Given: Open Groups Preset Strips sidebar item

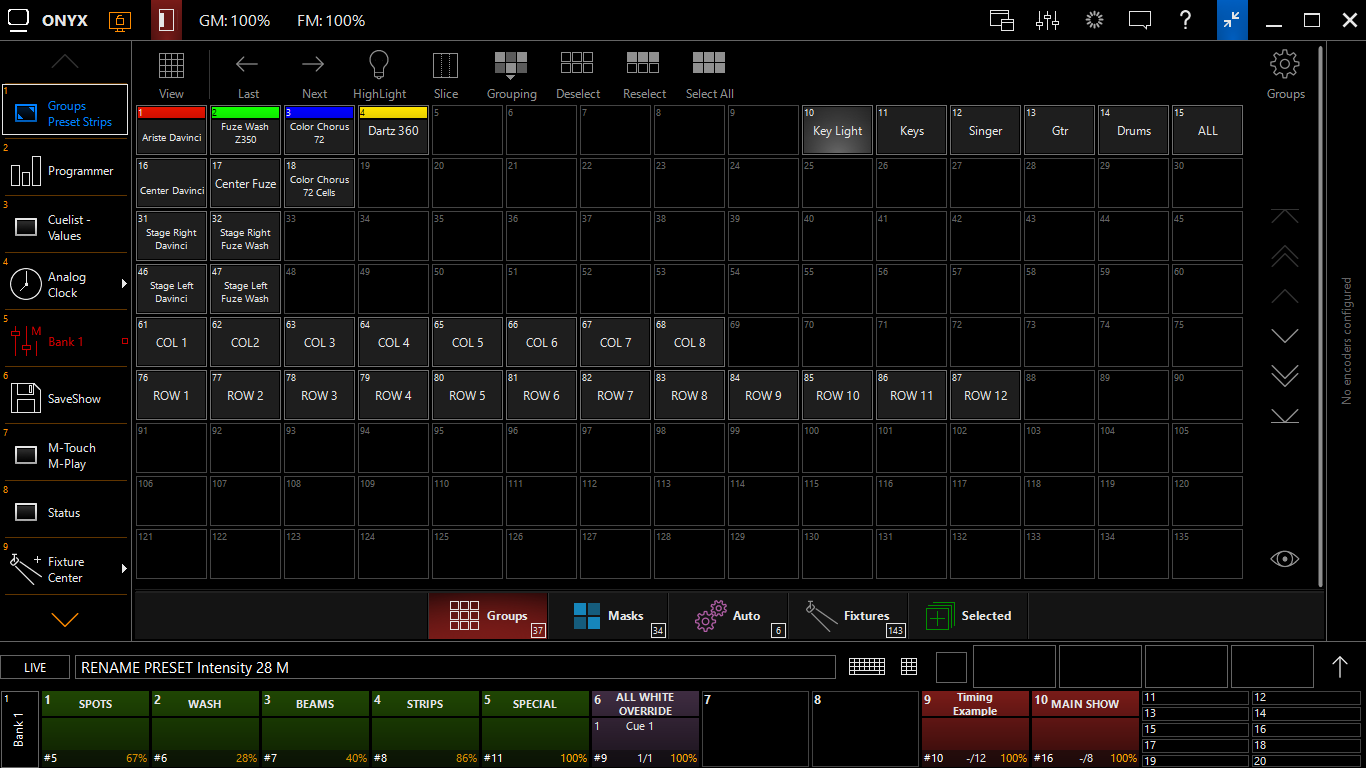Looking at the screenshot, I should 66,110.
